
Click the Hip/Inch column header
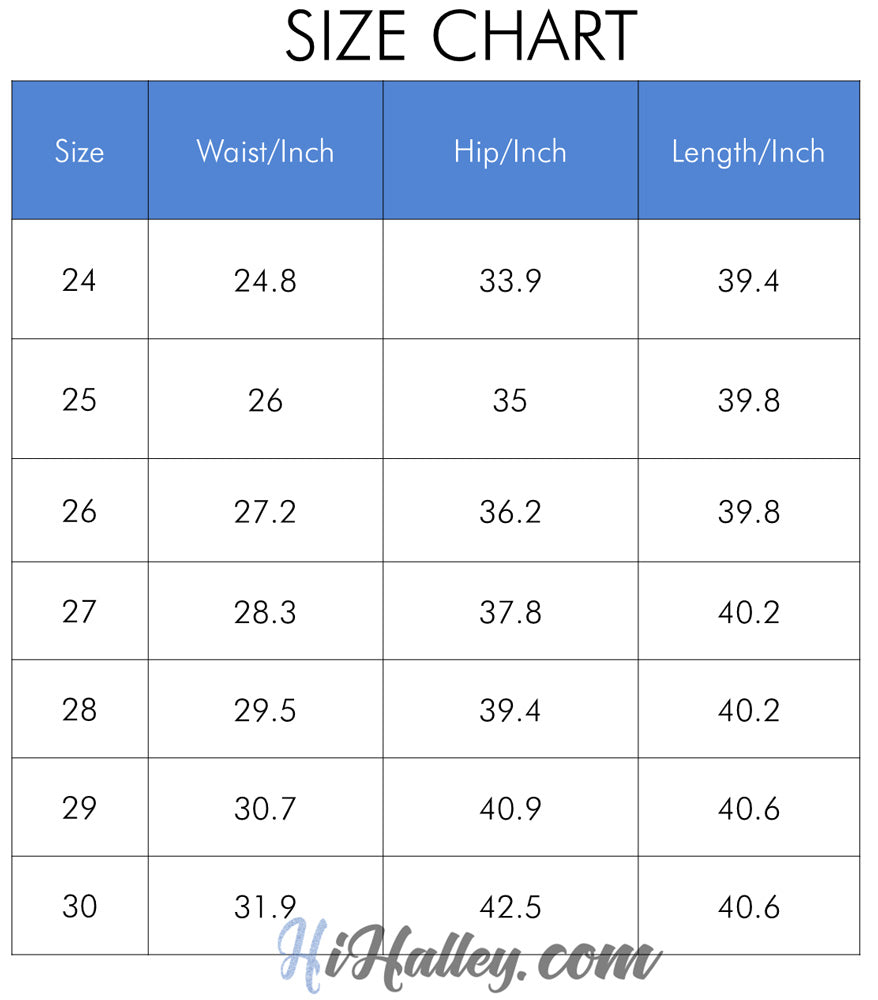510,152
